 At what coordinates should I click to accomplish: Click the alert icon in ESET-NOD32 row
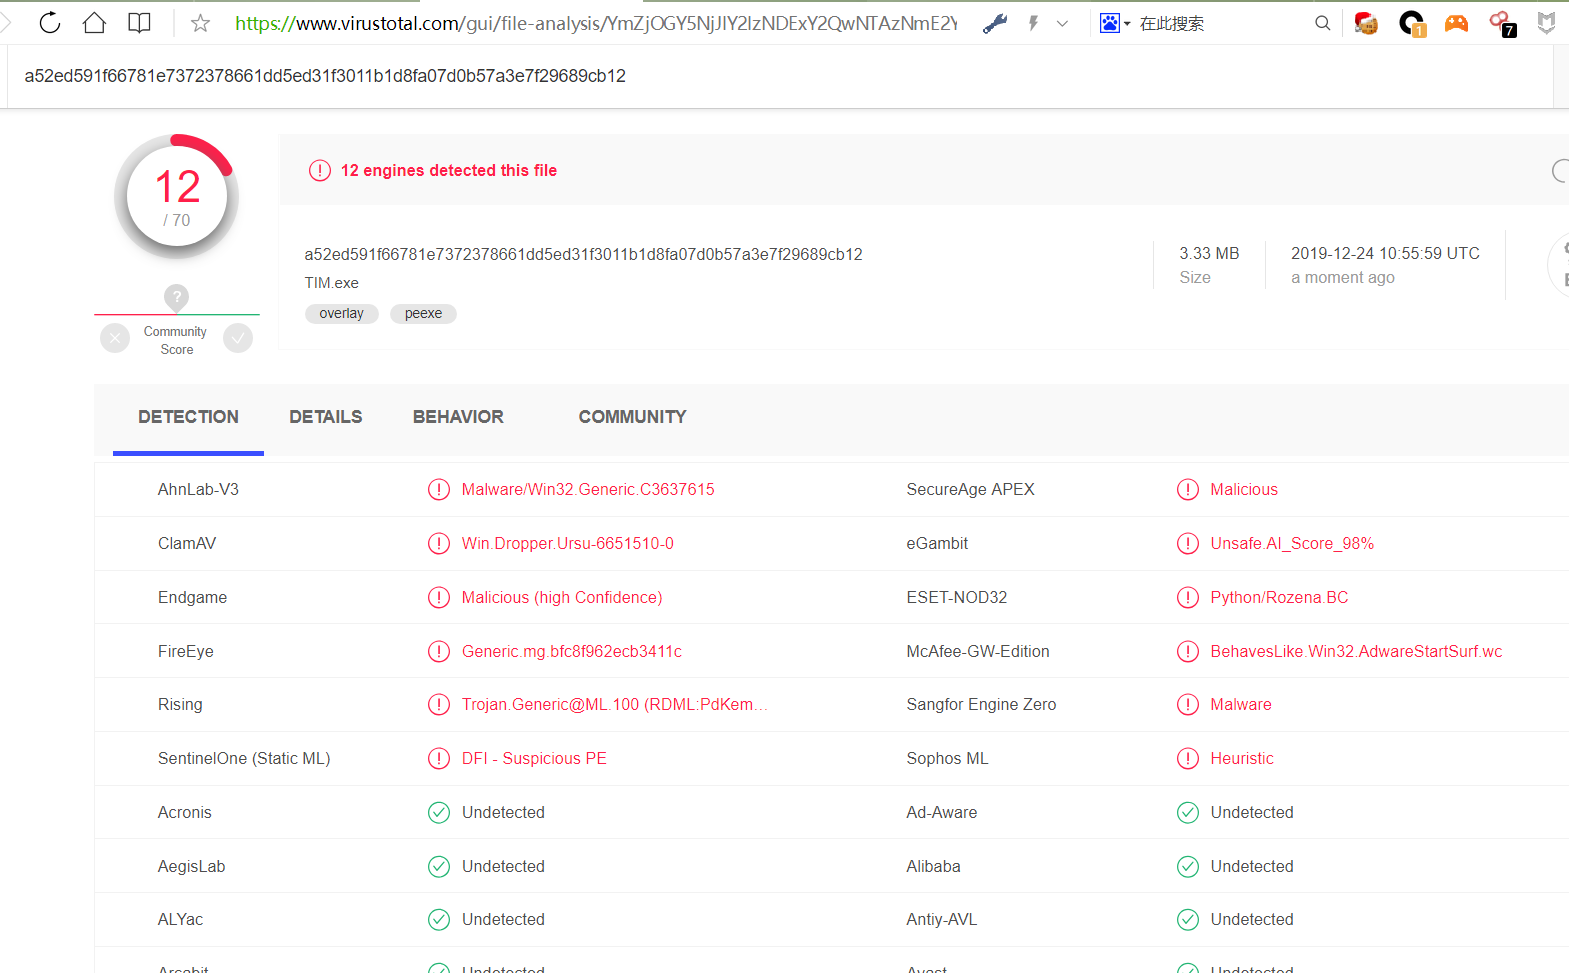[1188, 597]
